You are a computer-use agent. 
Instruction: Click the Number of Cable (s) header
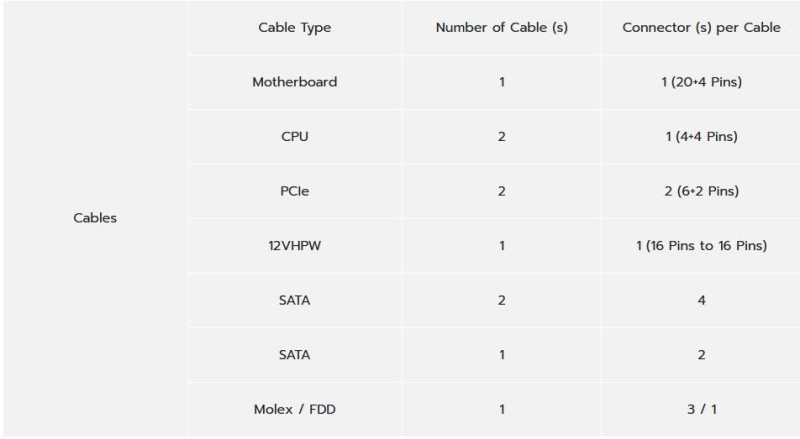tap(501, 27)
